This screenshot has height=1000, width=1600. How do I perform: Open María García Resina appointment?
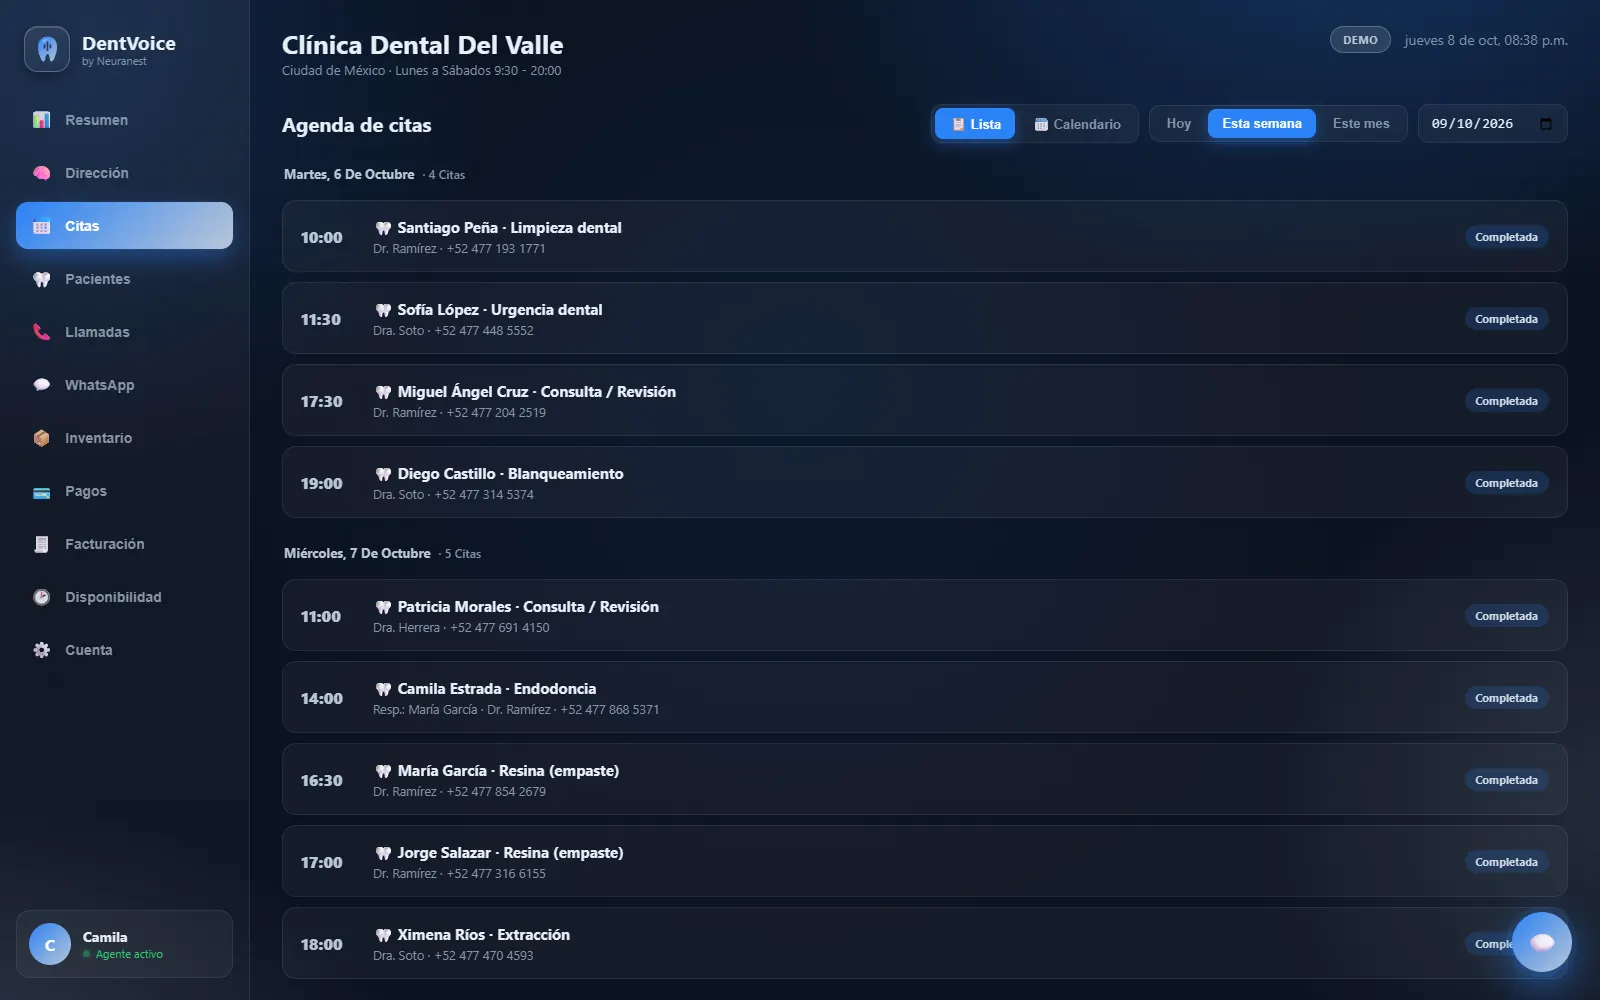point(924,779)
